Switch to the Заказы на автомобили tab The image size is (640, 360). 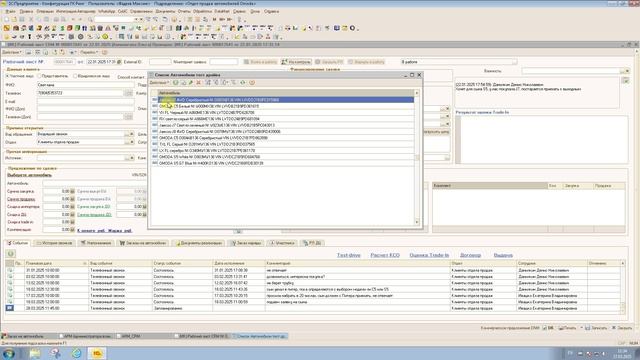143,243
